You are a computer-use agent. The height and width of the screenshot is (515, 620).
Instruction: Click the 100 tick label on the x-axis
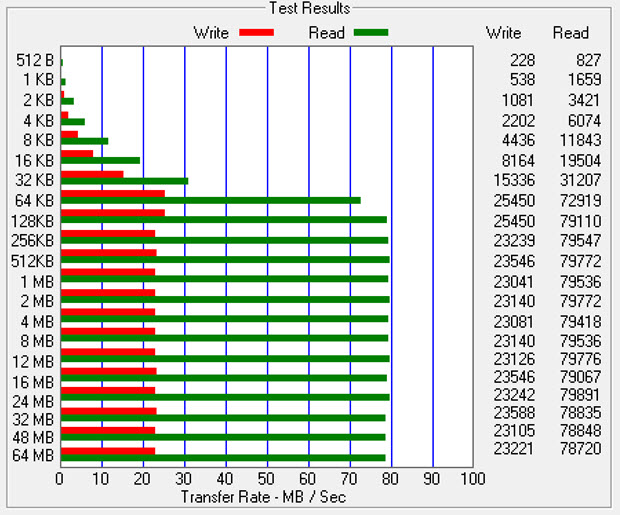(x=472, y=479)
